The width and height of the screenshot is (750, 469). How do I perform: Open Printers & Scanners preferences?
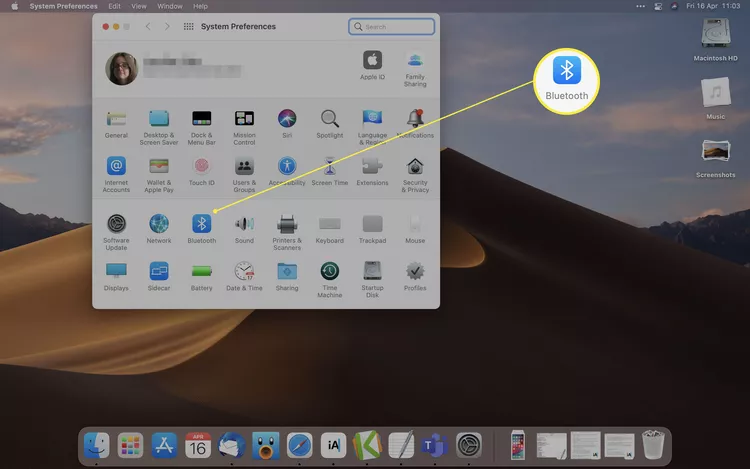pos(287,233)
